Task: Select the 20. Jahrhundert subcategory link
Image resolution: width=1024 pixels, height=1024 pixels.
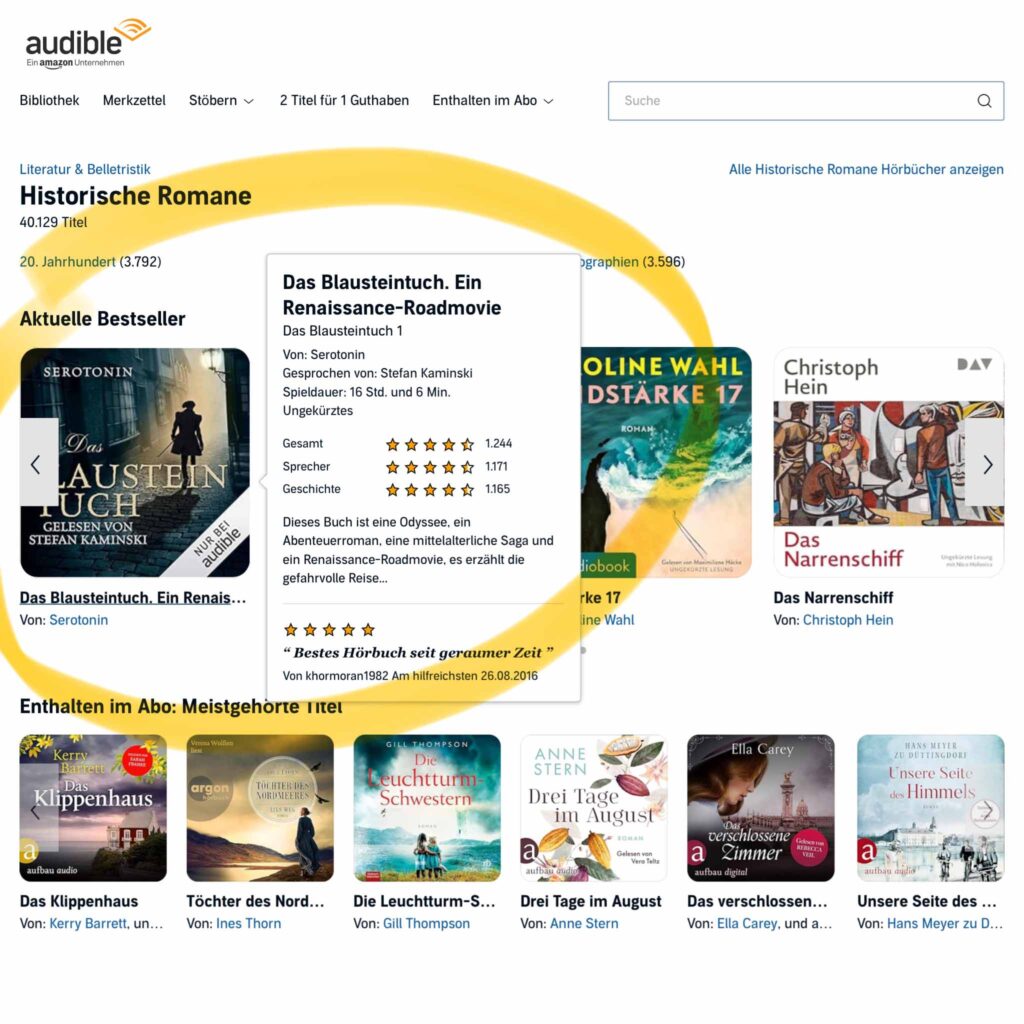Action: 67,262
